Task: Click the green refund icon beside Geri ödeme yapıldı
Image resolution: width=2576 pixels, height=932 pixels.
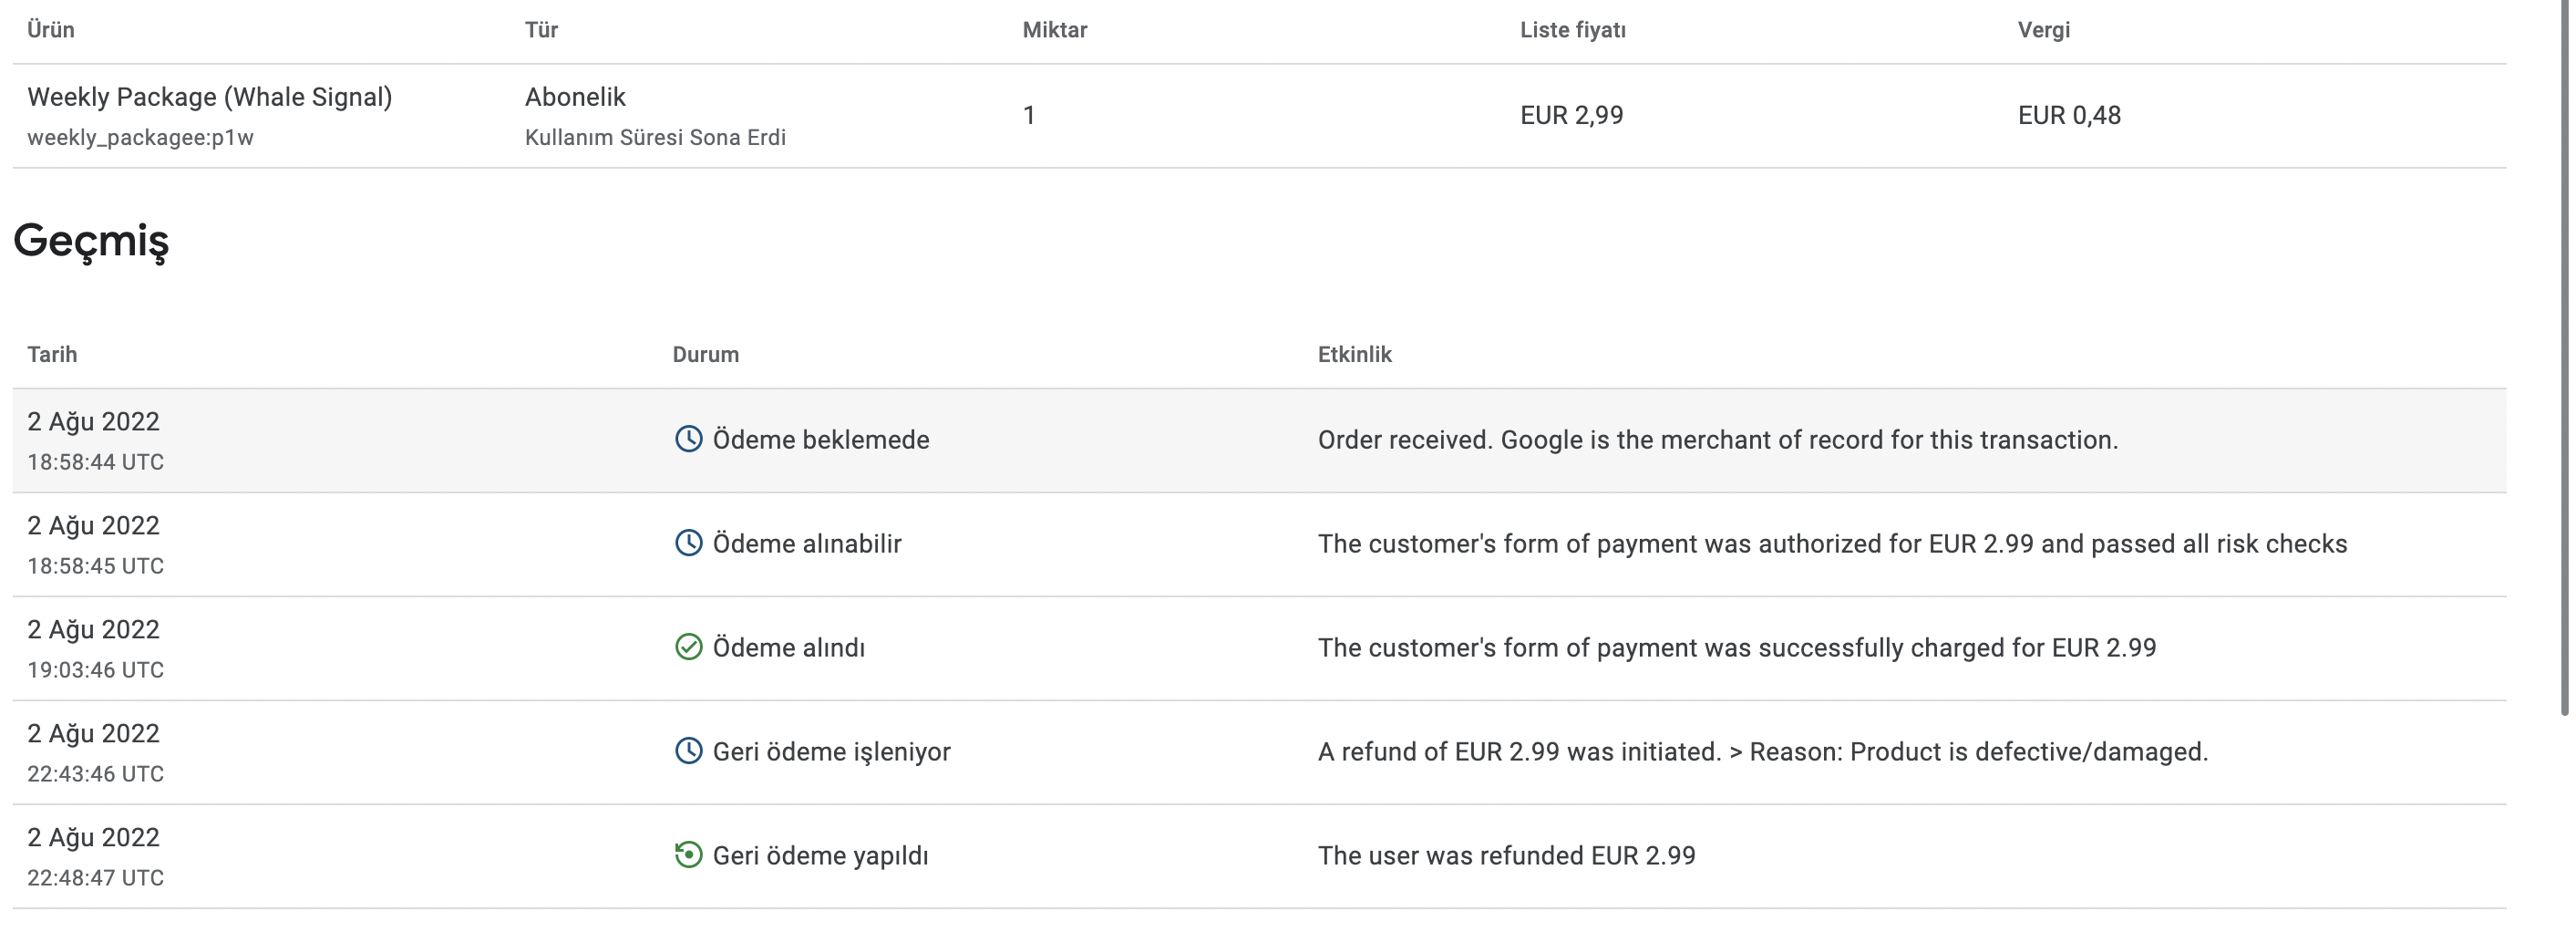Action: click(688, 855)
